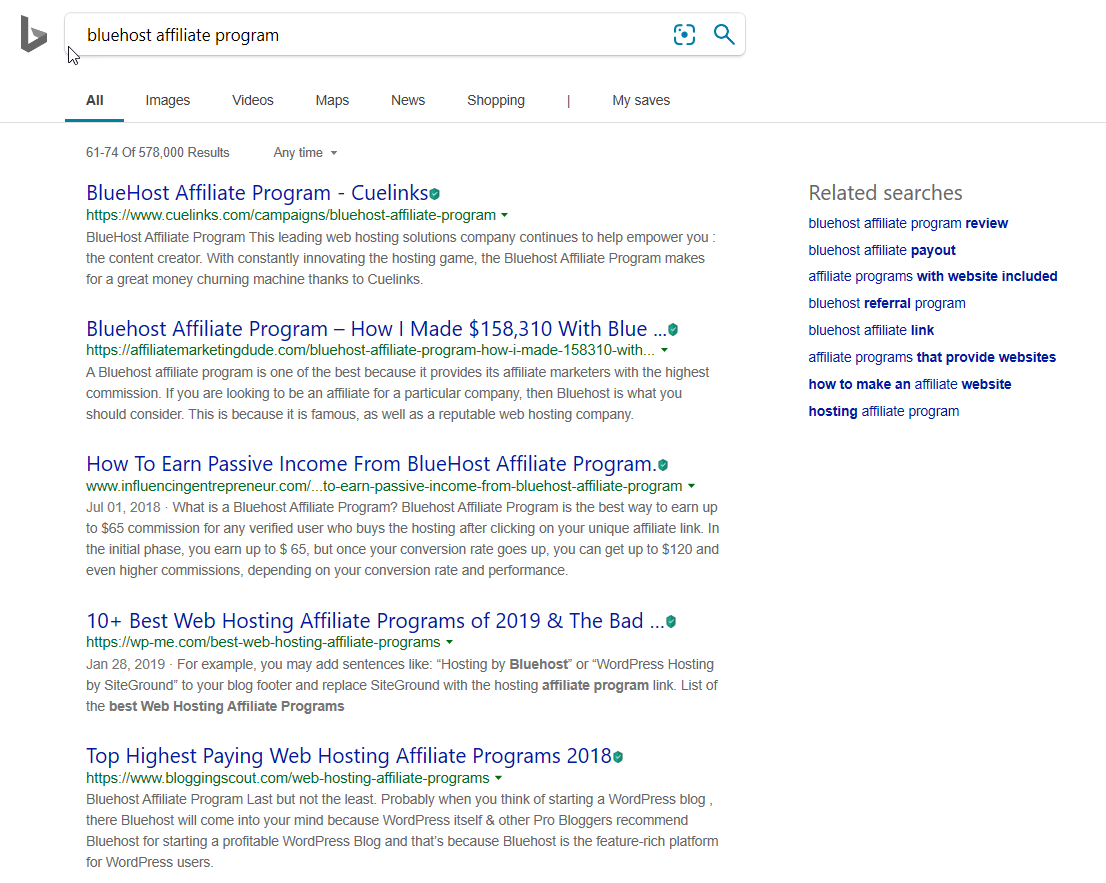Click the influencingentrepreneur.com green URL
The height and width of the screenshot is (883, 1106).
pyautogui.click(x=384, y=486)
